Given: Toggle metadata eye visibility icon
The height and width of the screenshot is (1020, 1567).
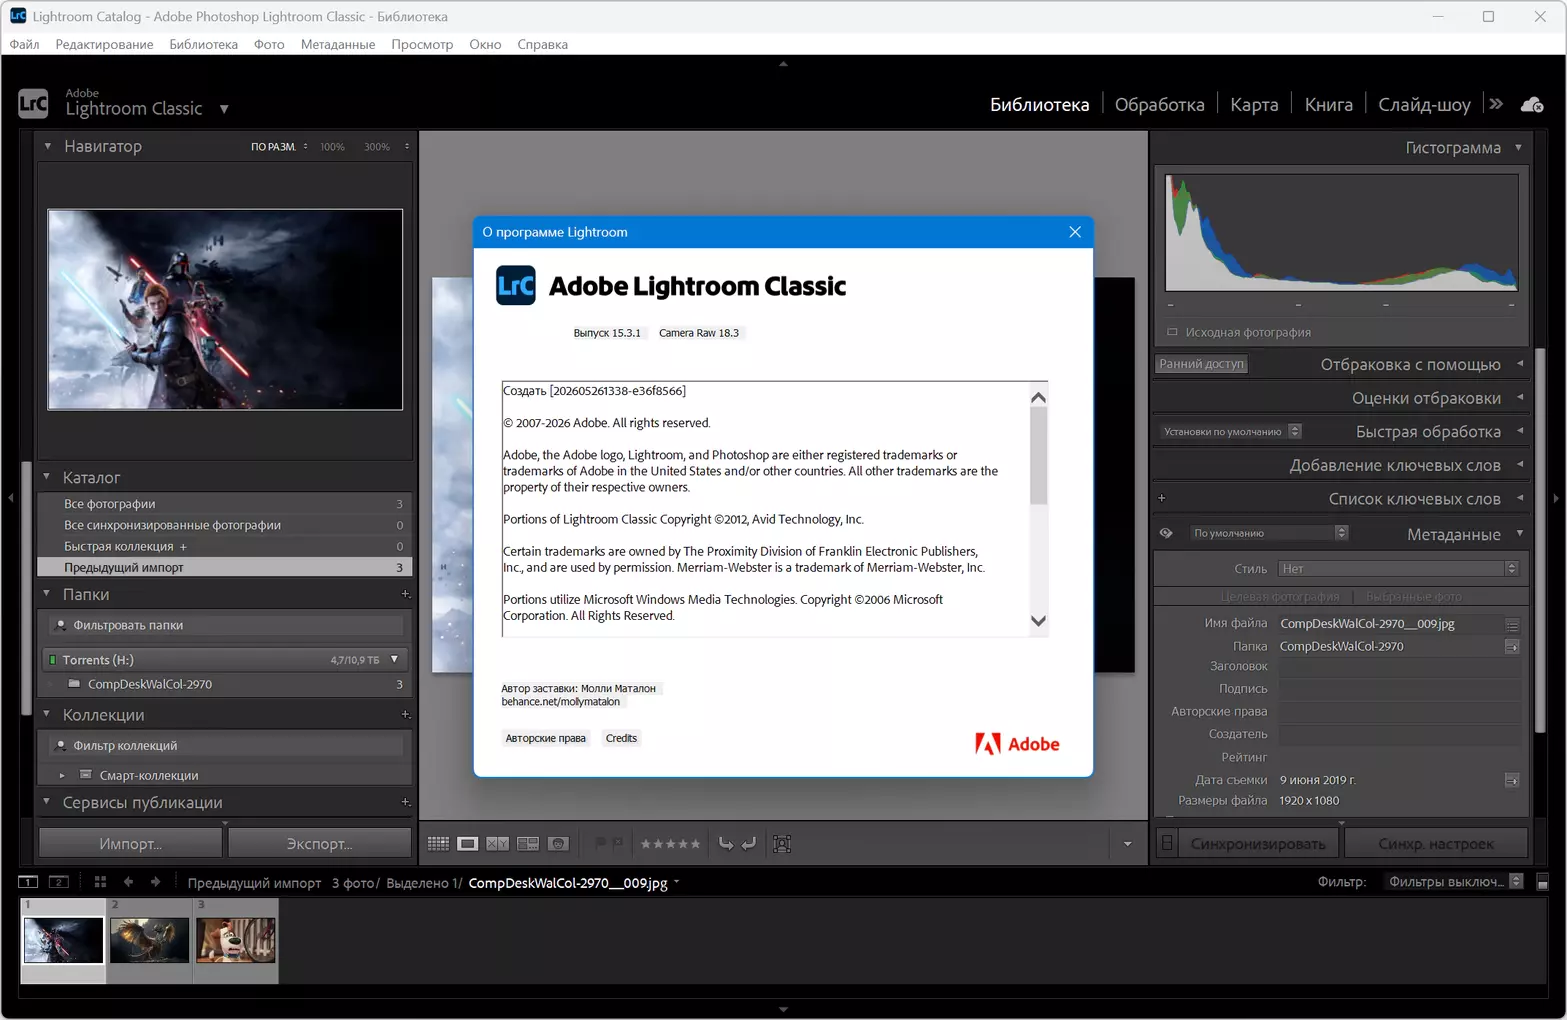Looking at the screenshot, I should point(1166,533).
